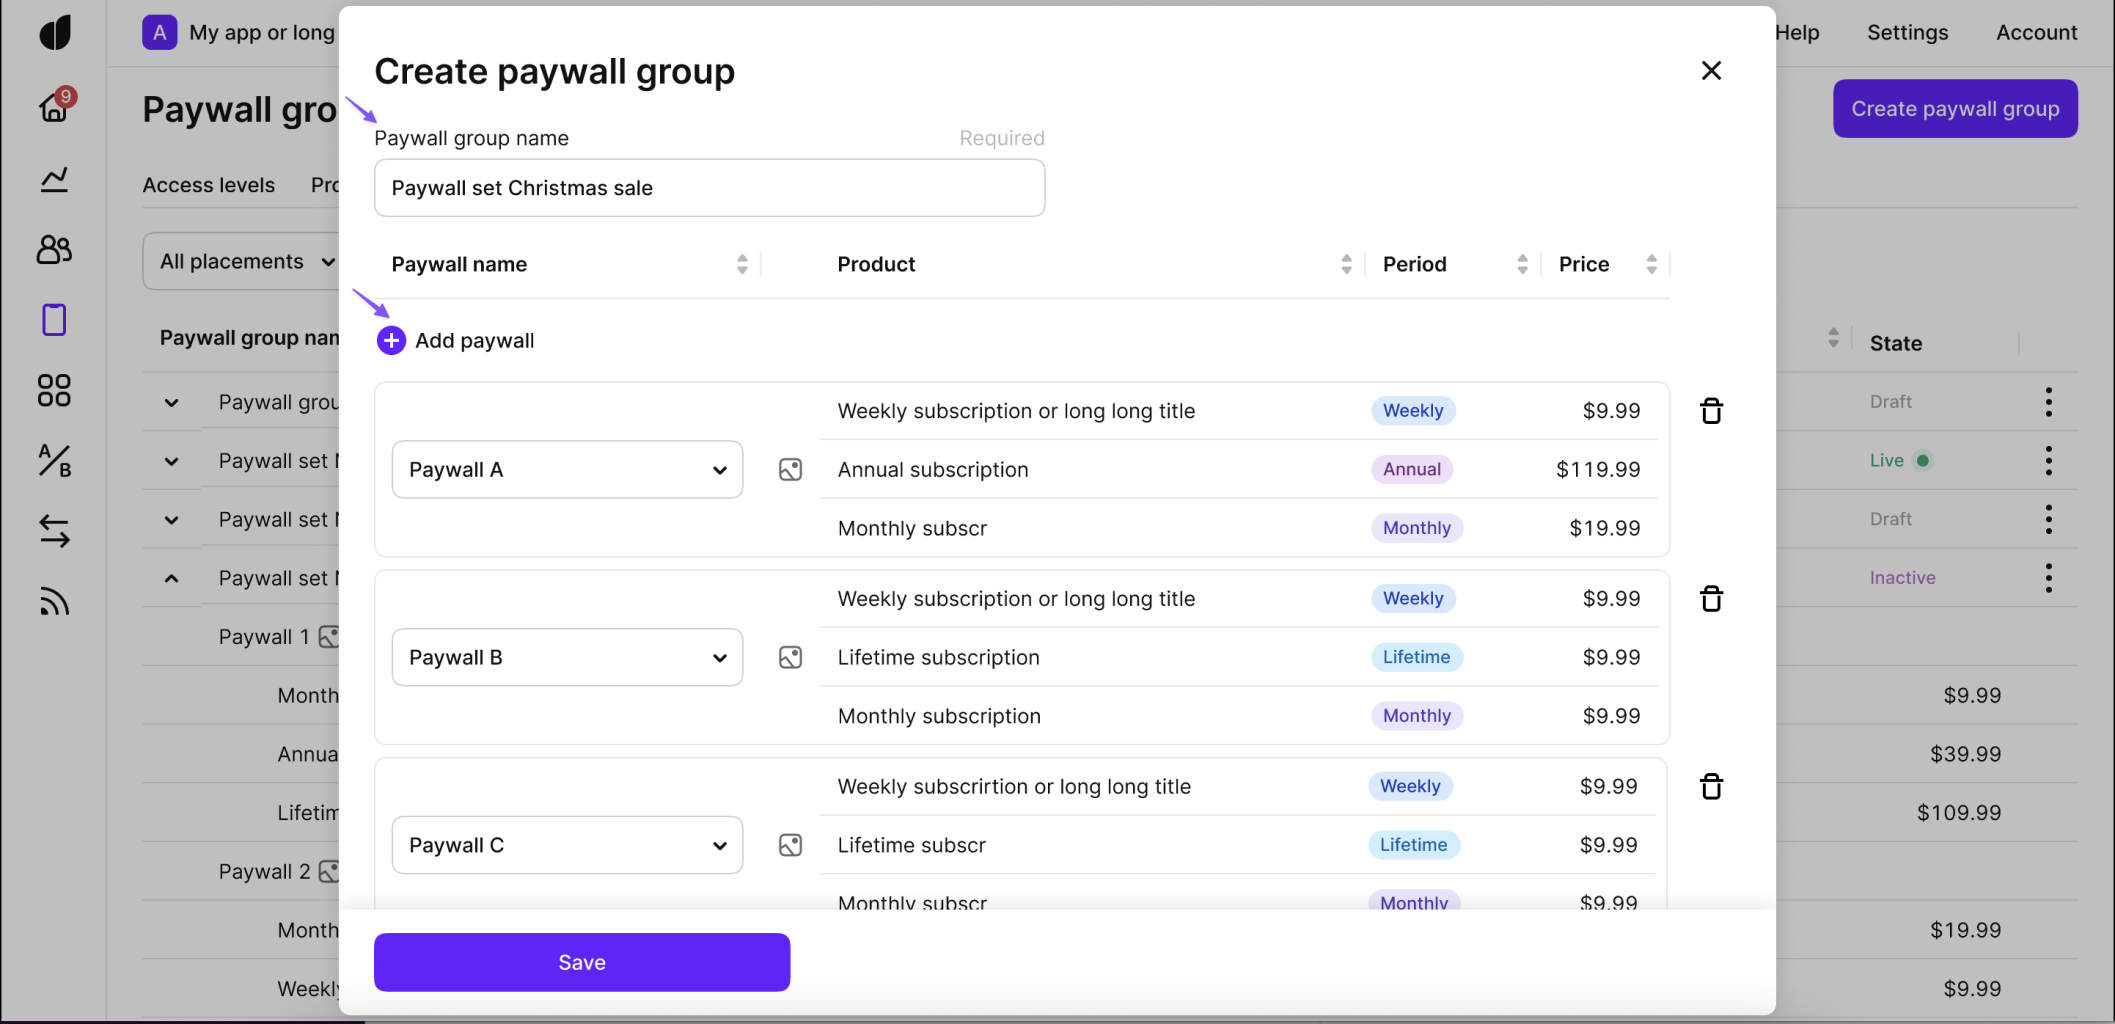This screenshot has height=1024, width=2115.
Task: Click the Save button
Action: click(x=582, y=962)
